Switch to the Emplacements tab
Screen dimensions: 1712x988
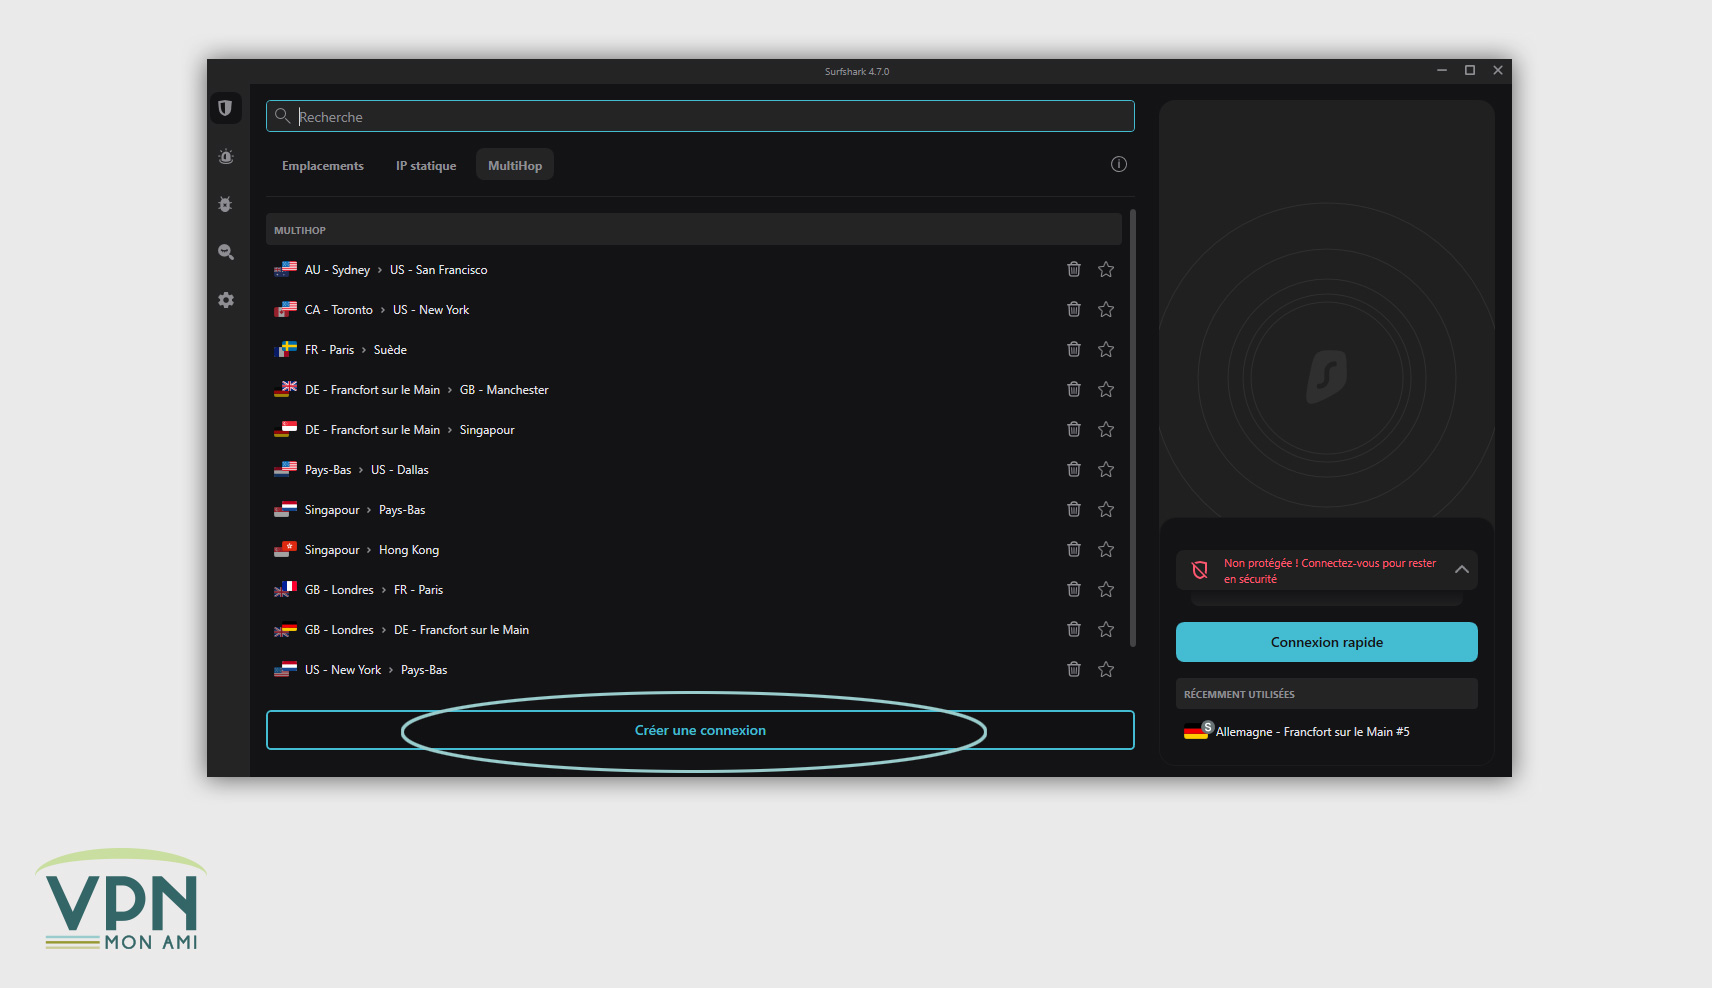pos(323,165)
